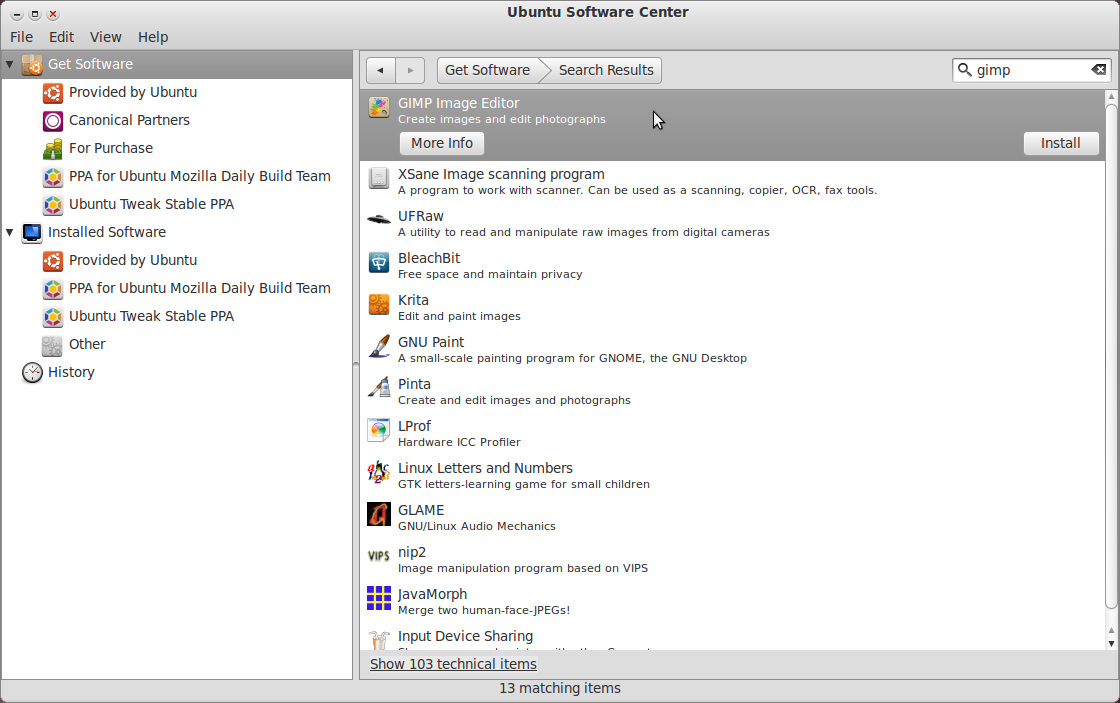Open the View menu
Image resolution: width=1120 pixels, height=703 pixels.
pos(106,37)
